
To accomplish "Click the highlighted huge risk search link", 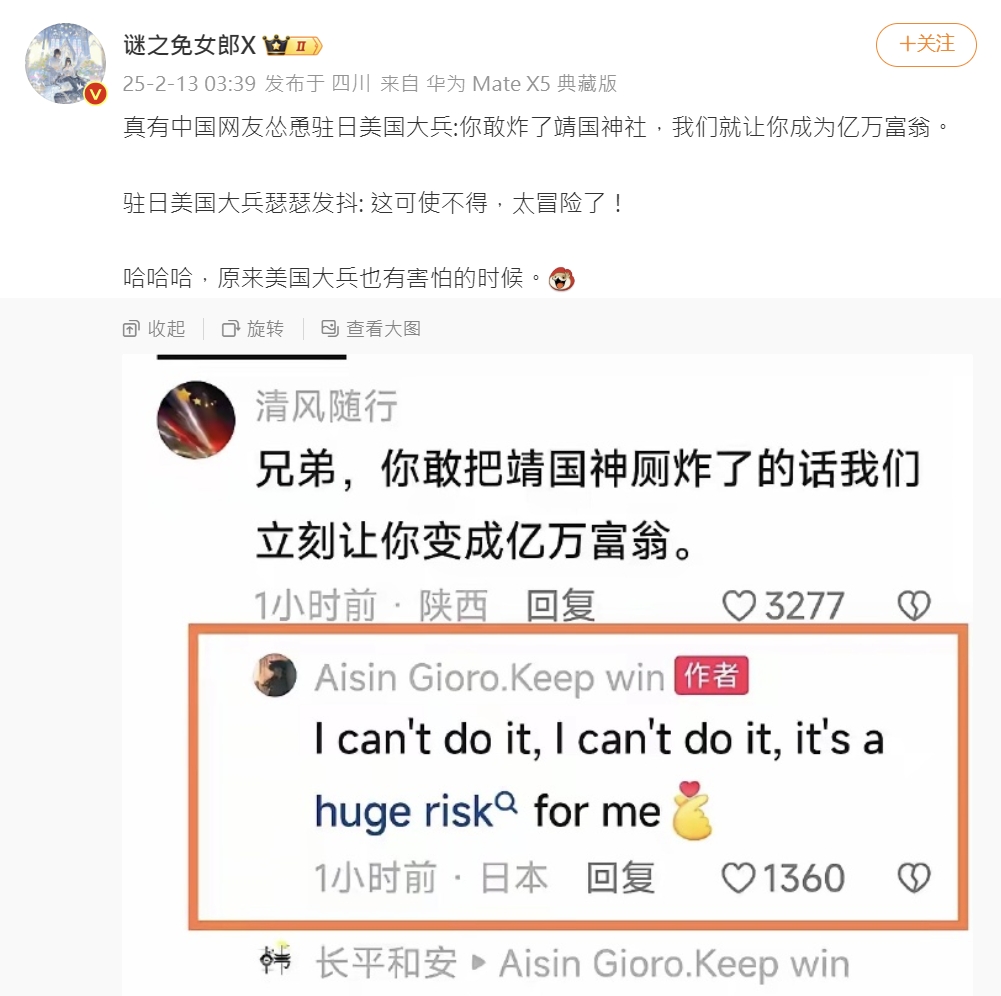I will (416, 812).
